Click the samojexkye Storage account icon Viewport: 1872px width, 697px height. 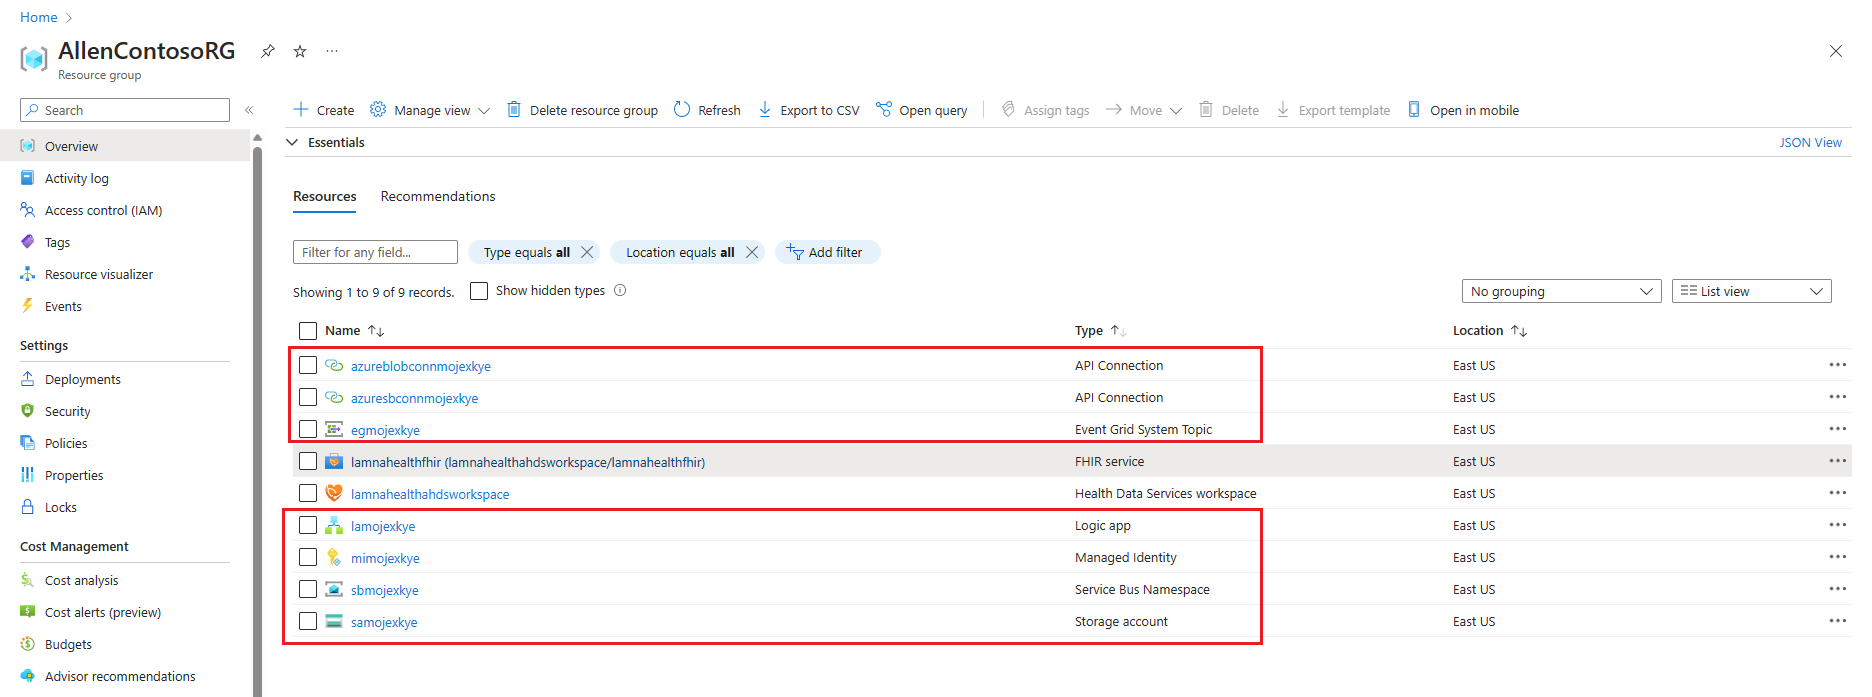334,622
